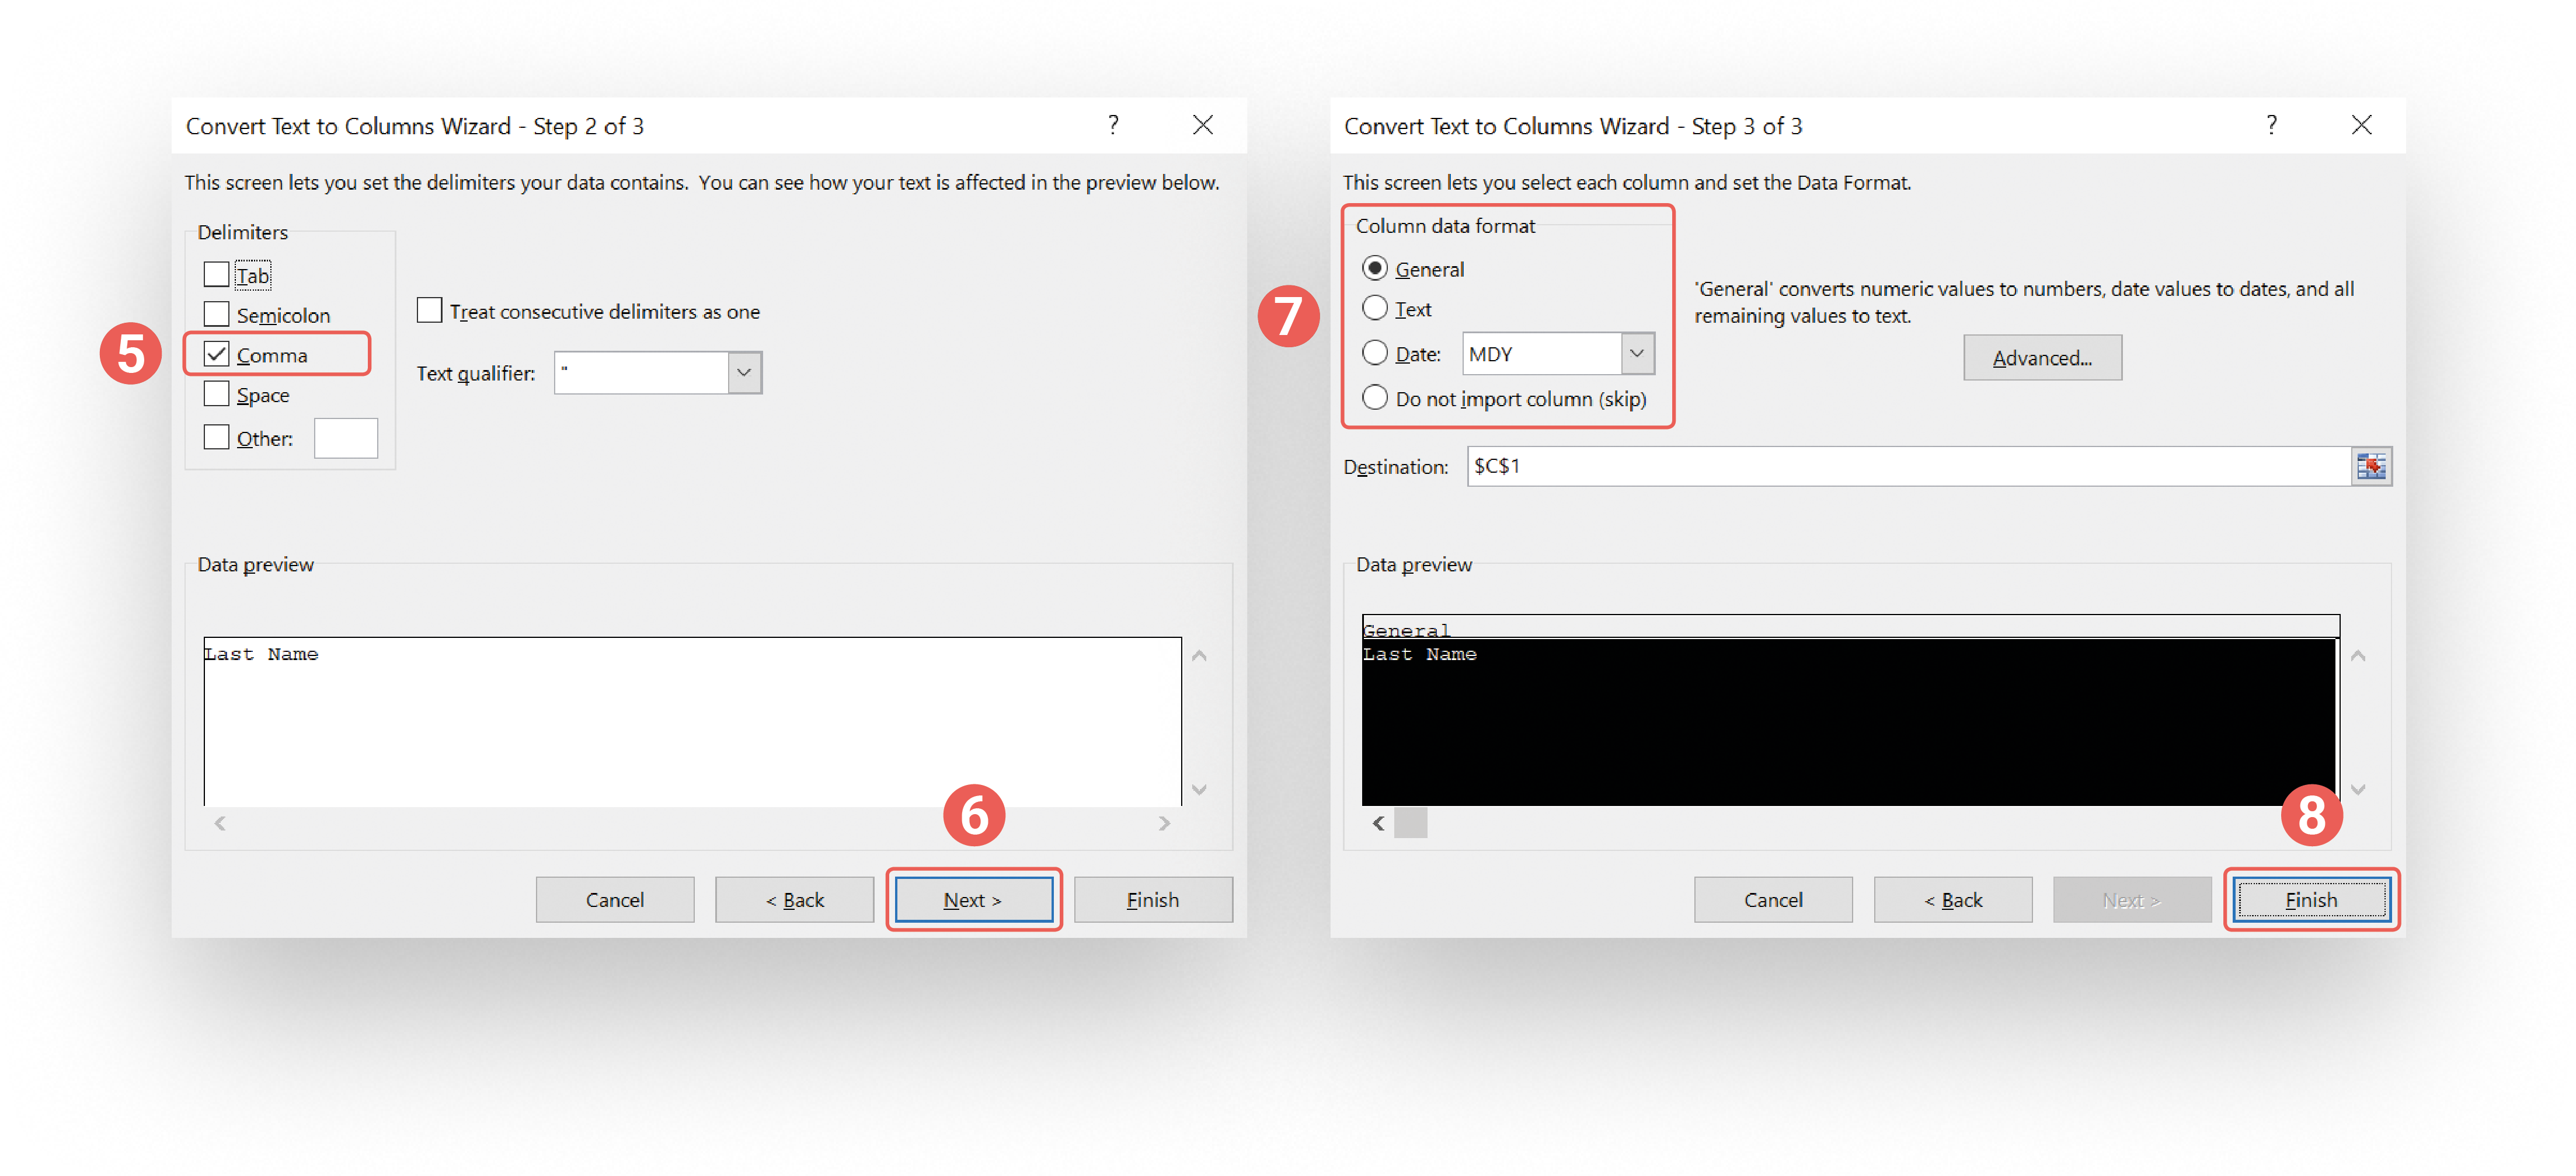Click preview scroll down arrow in Step 3

coord(2358,790)
